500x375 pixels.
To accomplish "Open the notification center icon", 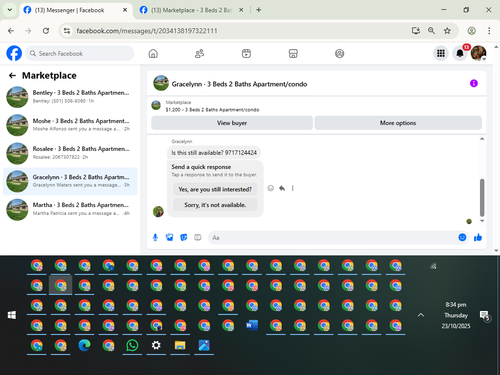I will 484,315.
